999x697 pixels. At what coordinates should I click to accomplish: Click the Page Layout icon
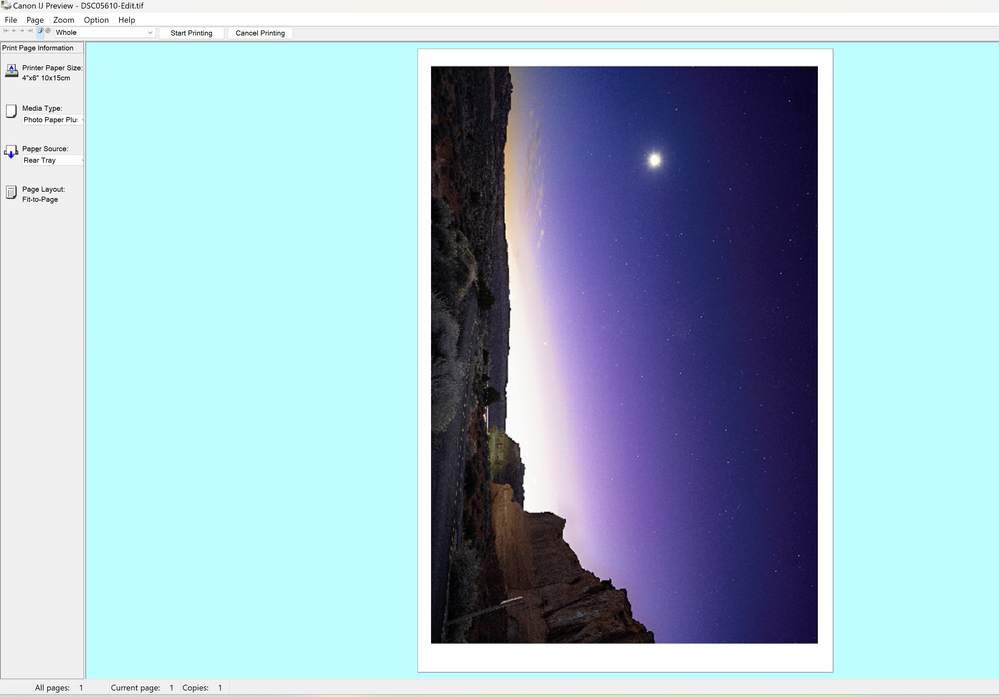(11, 192)
